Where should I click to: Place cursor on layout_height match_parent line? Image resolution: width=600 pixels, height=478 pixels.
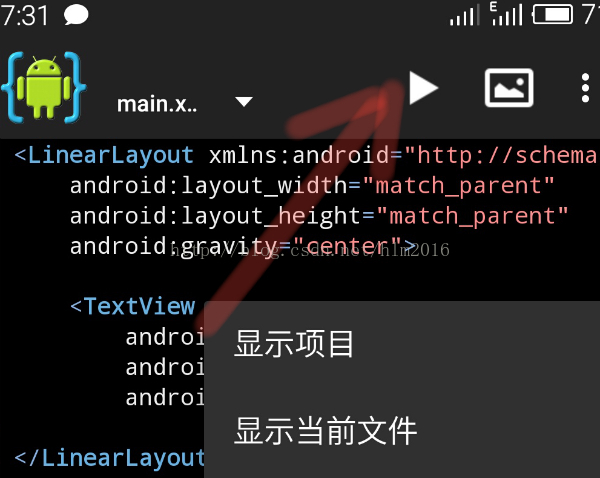tap(319, 216)
